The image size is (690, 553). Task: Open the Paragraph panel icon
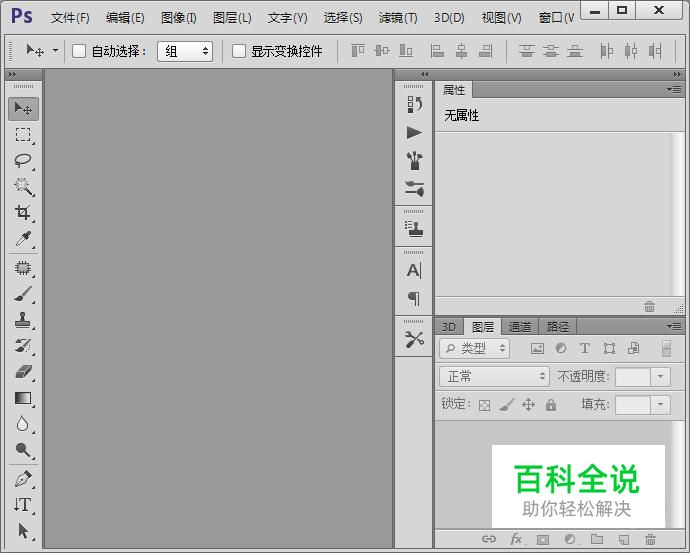(414, 298)
